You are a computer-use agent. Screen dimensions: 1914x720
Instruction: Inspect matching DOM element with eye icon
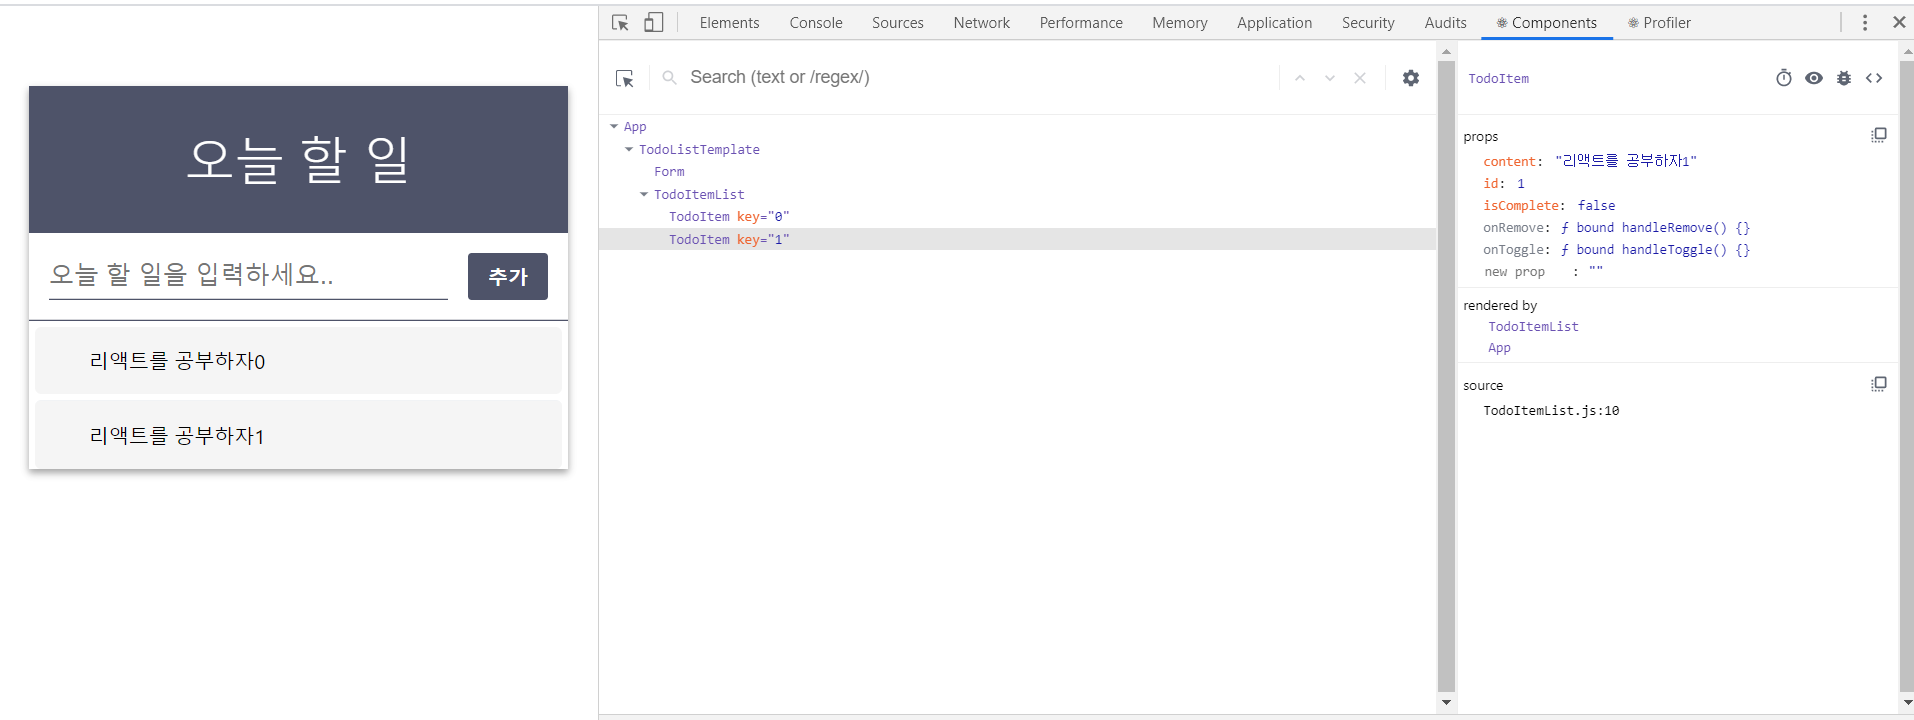coord(1814,78)
